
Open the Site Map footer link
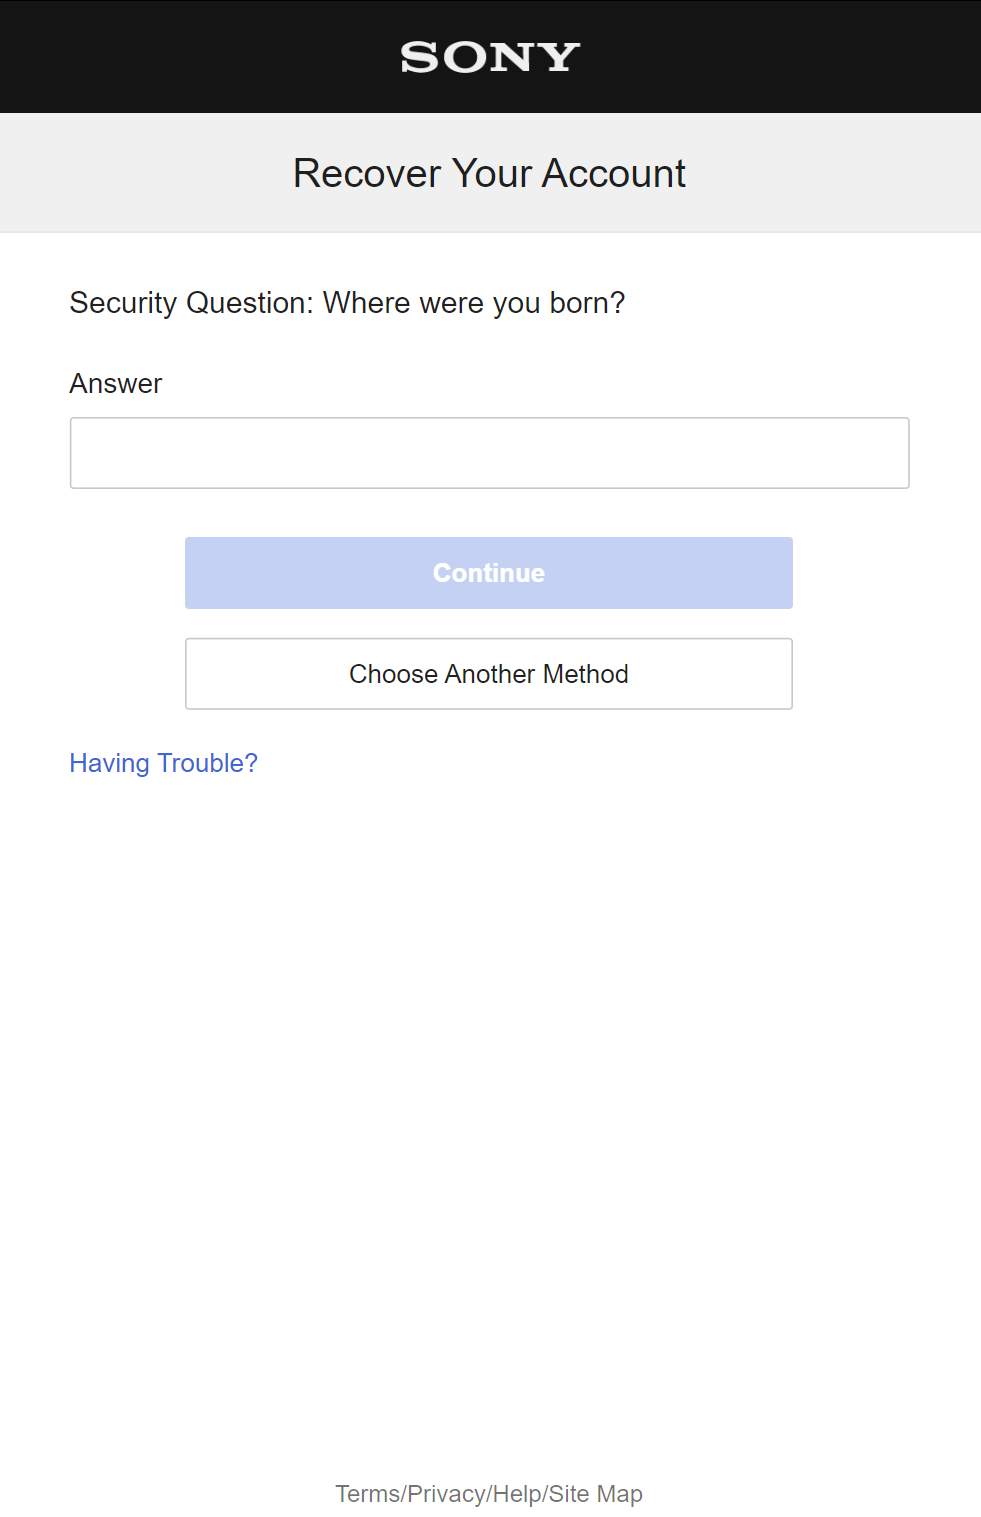click(596, 1494)
